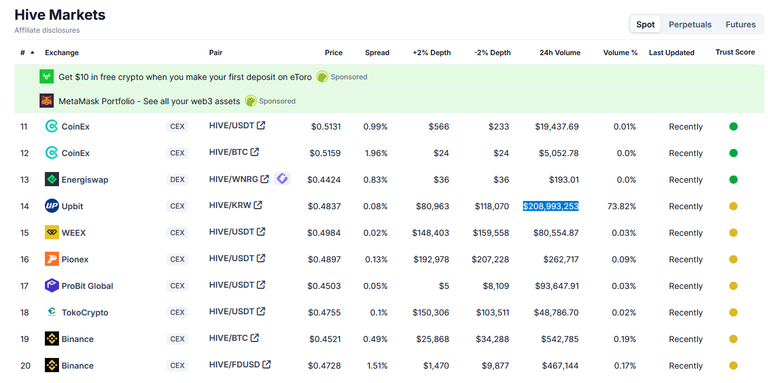Open external link icon for HIVE/FDUSD
Image resolution: width=768 pixels, height=383 pixels.
point(266,364)
